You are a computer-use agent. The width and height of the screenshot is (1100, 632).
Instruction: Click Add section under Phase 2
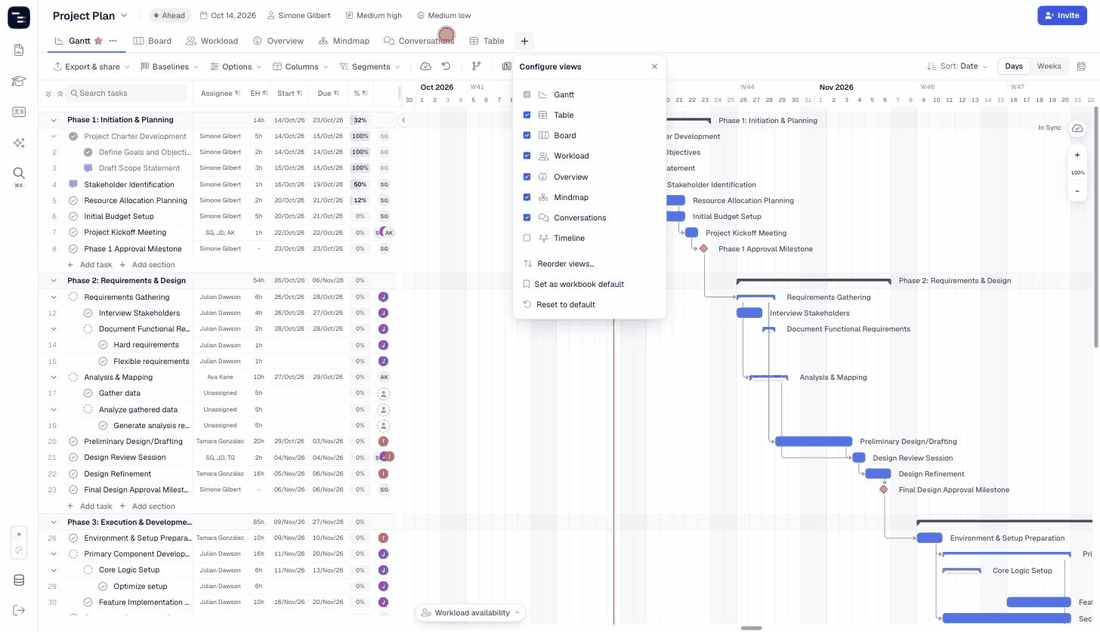[x=147, y=506]
